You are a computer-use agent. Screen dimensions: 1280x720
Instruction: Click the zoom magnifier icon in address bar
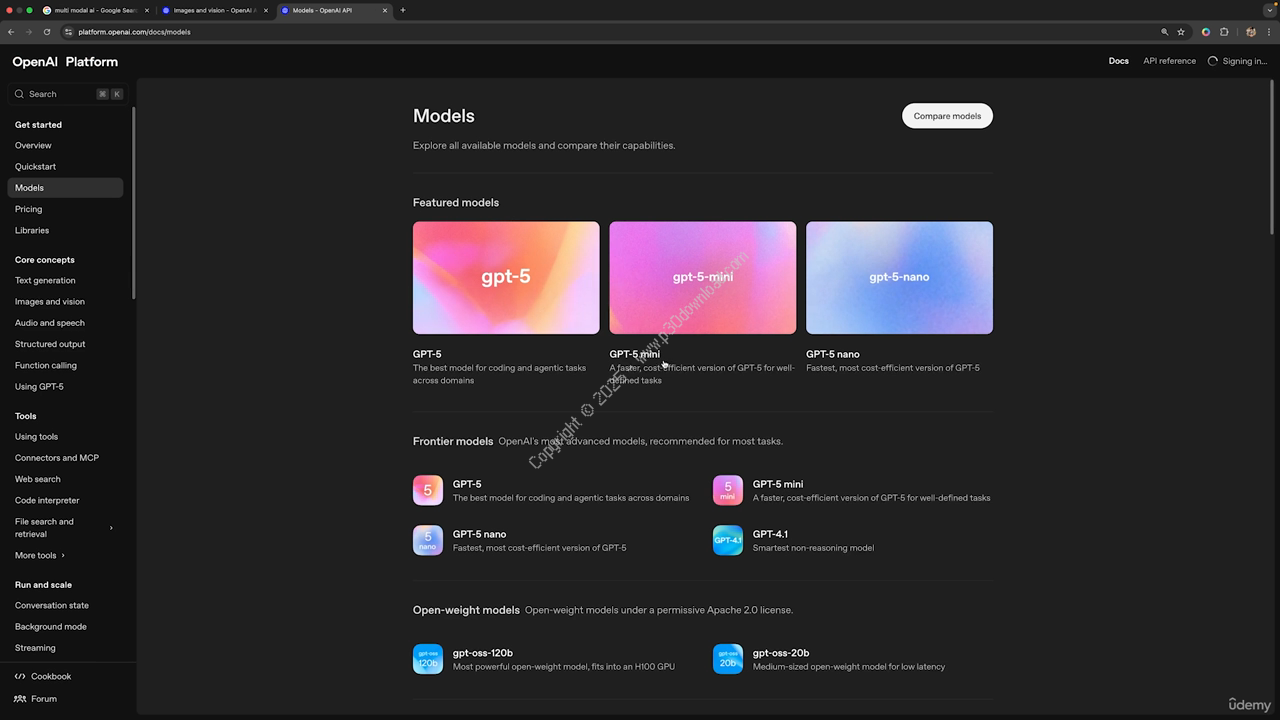click(x=1165, y=32)
